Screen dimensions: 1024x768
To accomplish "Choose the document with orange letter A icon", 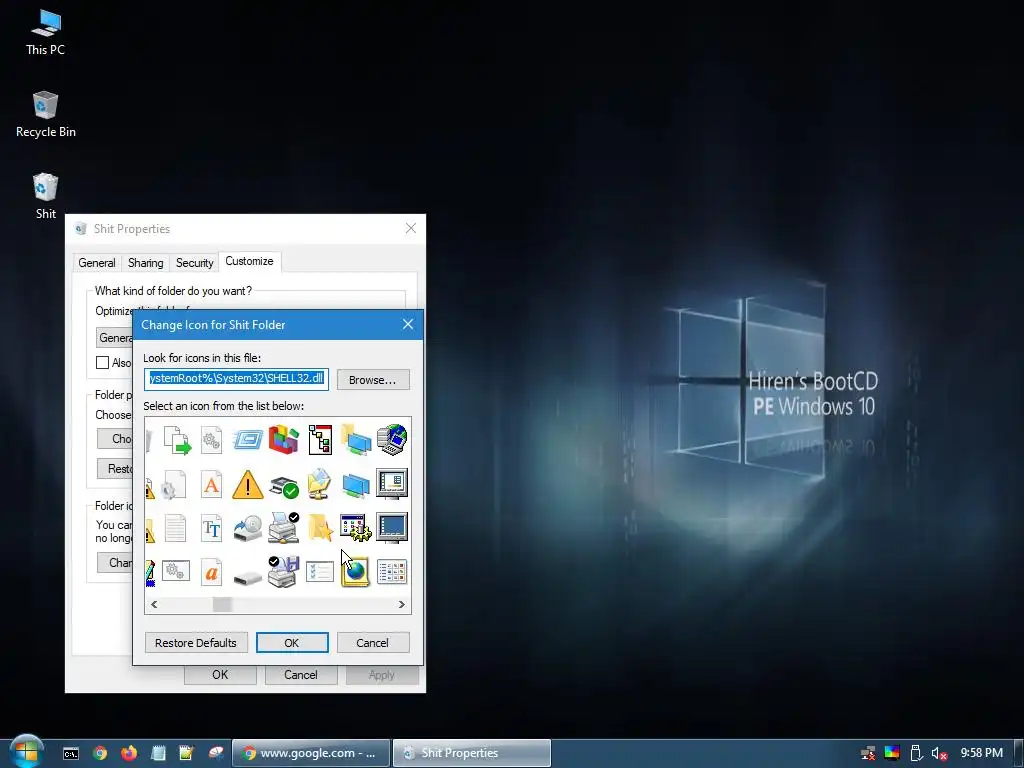I will [211, 485].
